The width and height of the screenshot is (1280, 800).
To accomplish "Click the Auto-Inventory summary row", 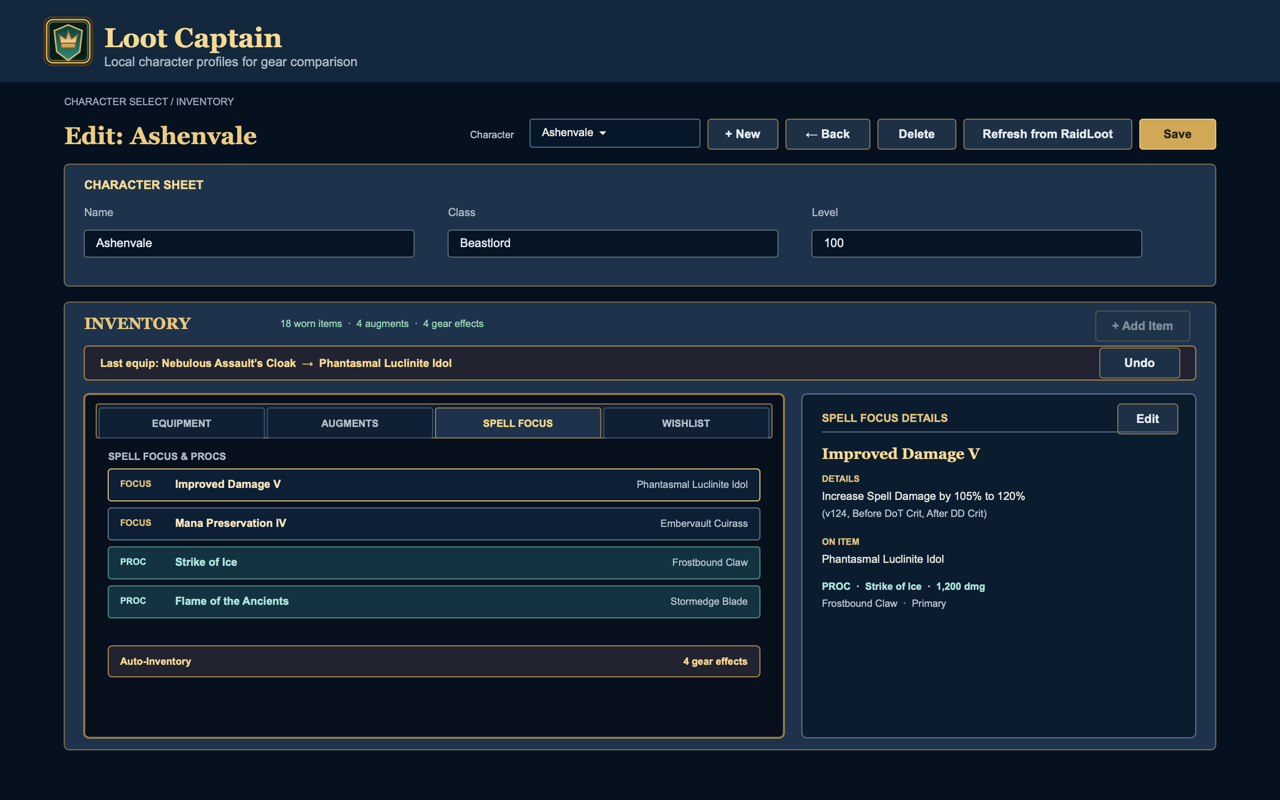I will pos(434,661).
